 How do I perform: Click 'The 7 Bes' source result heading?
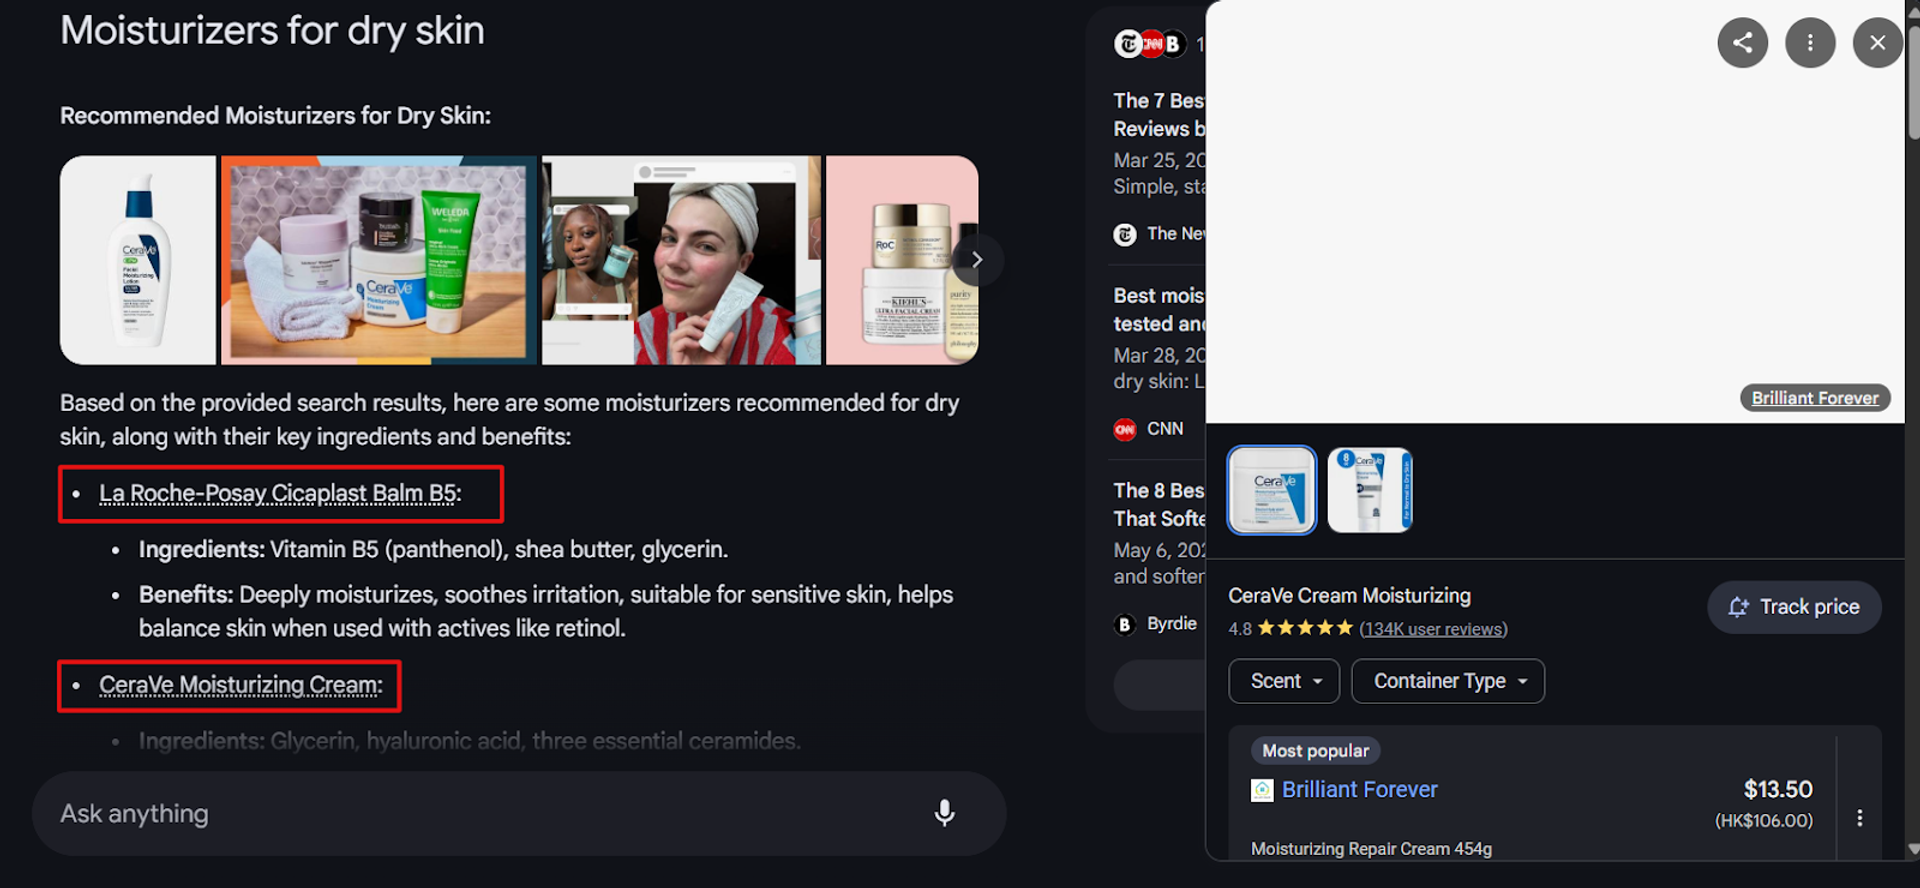point(1159,115)
